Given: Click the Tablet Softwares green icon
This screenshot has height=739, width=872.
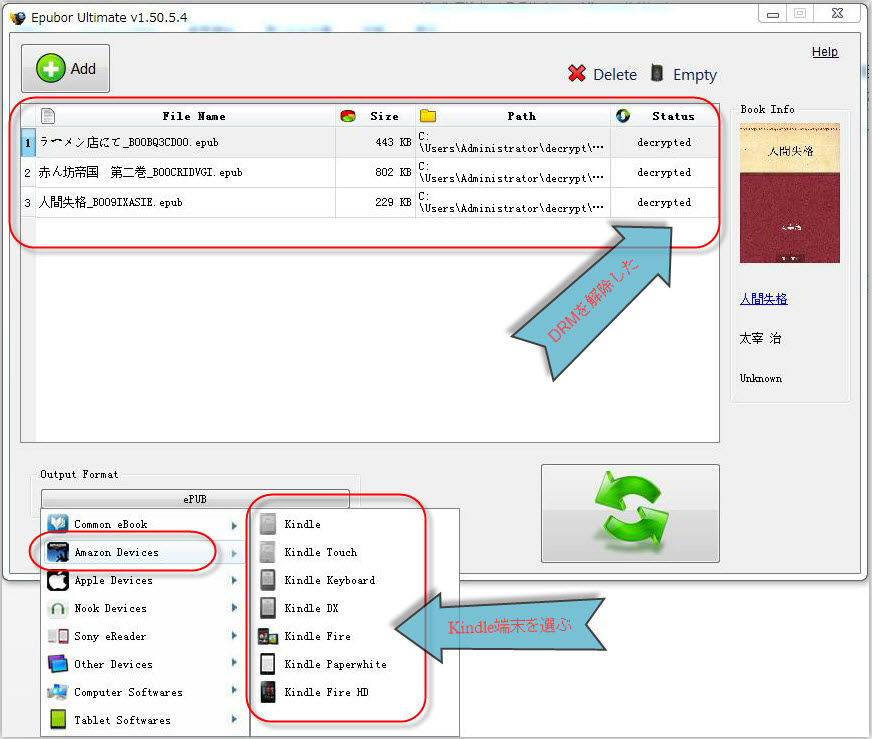Looking at the screenshot, I should pos(58,720).
